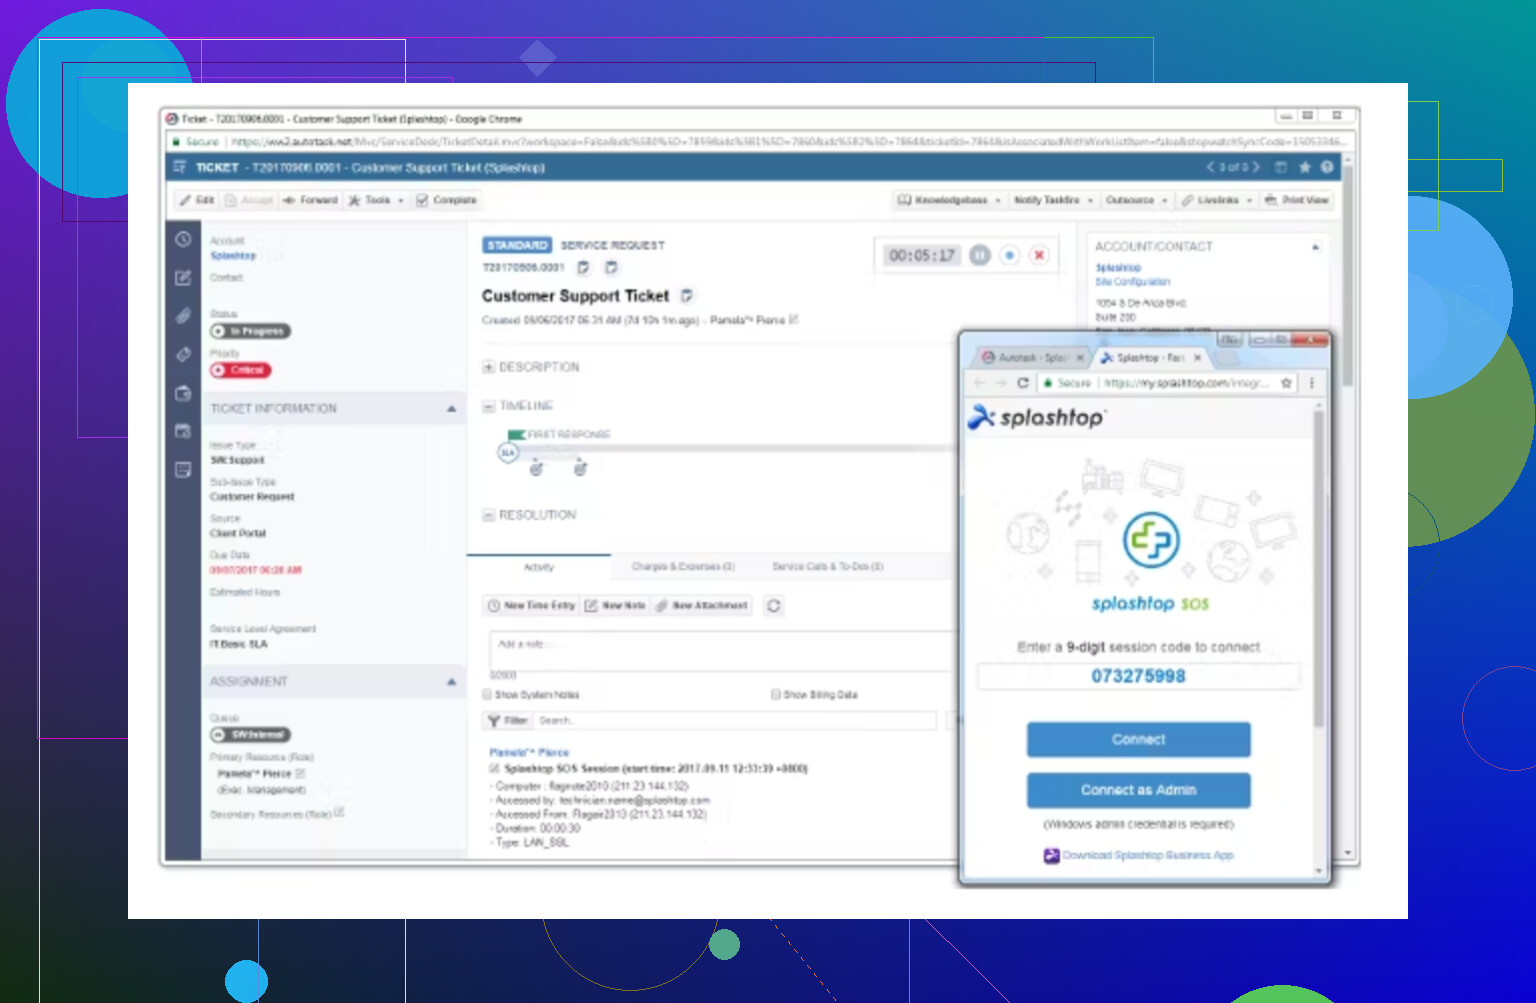Select the Splashtop browser tab in the popup

pyautogui.click(x=1150, y=357)
